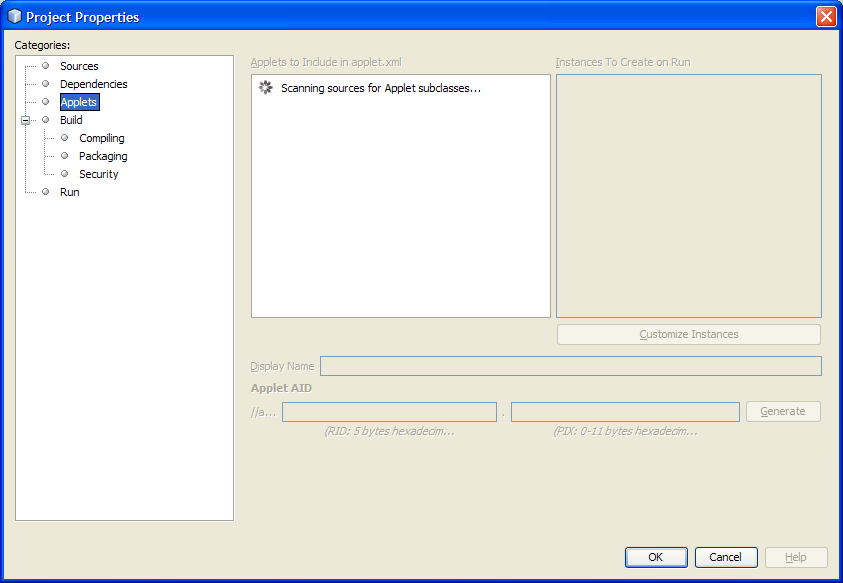Open Help for this dialog
The image size is (843, 583).
pyautogui.click(x=795, y=557)
